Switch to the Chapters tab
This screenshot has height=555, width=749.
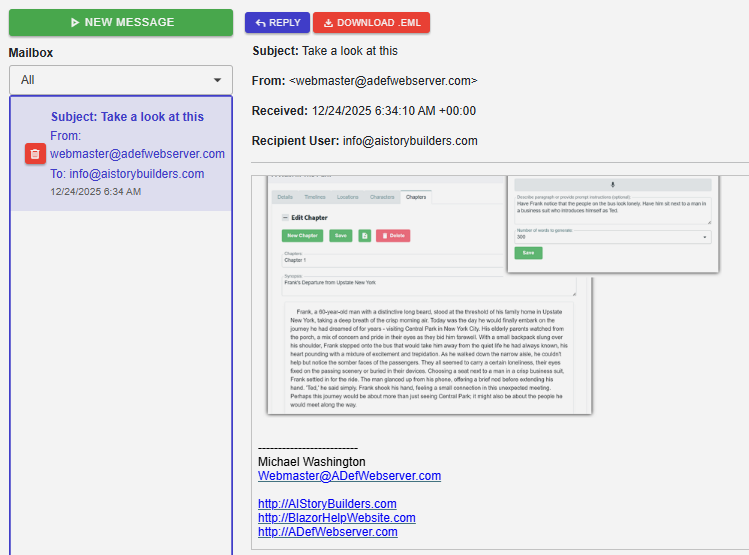pyautogui.click(x=415, y=198)
